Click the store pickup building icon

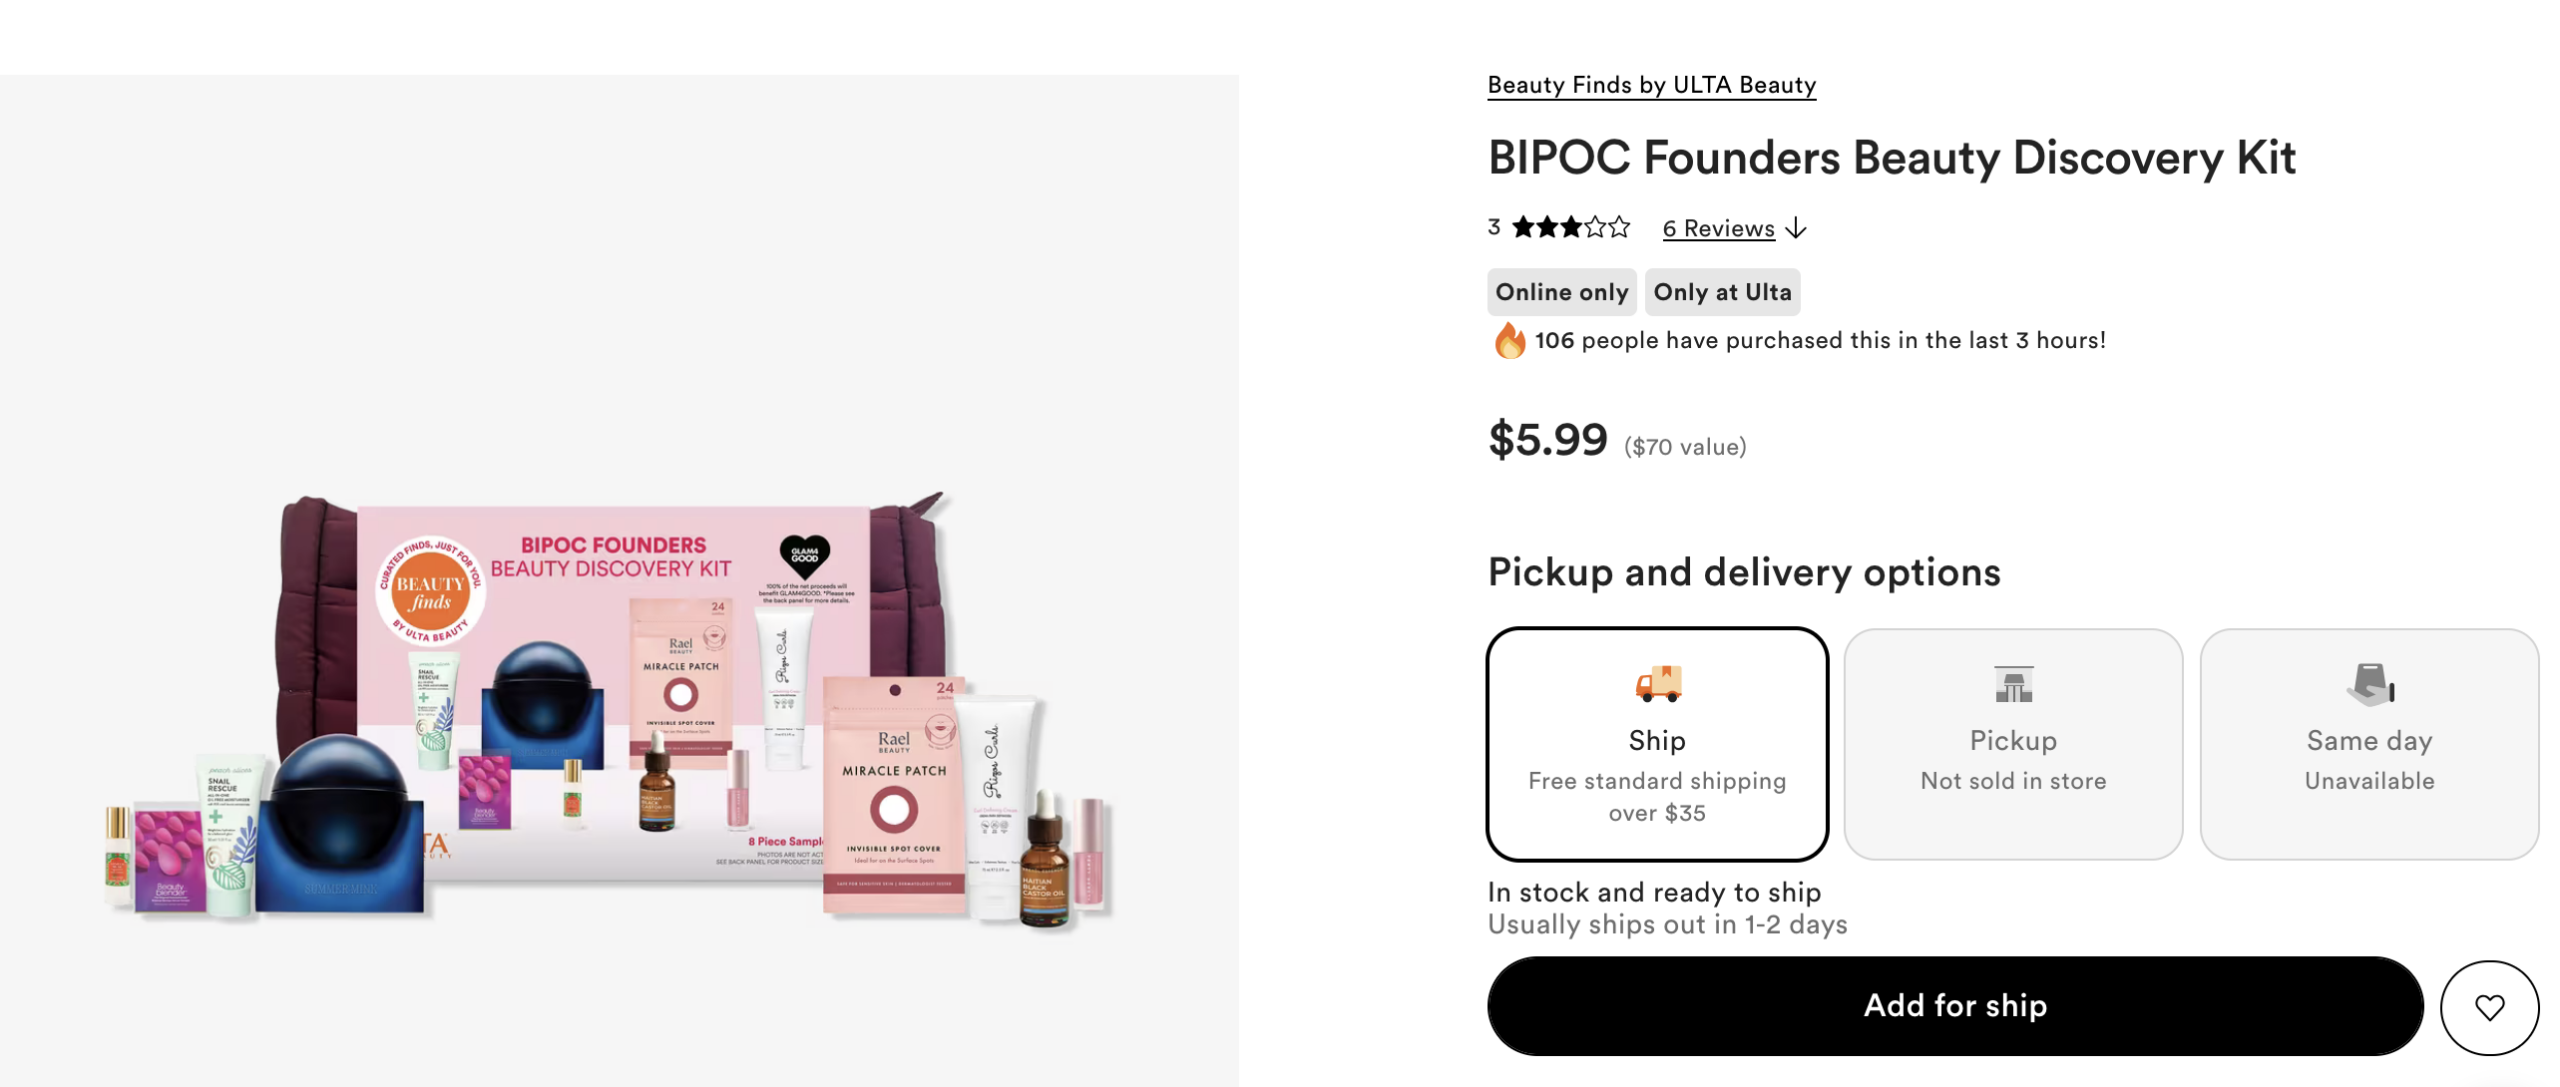2012,685
